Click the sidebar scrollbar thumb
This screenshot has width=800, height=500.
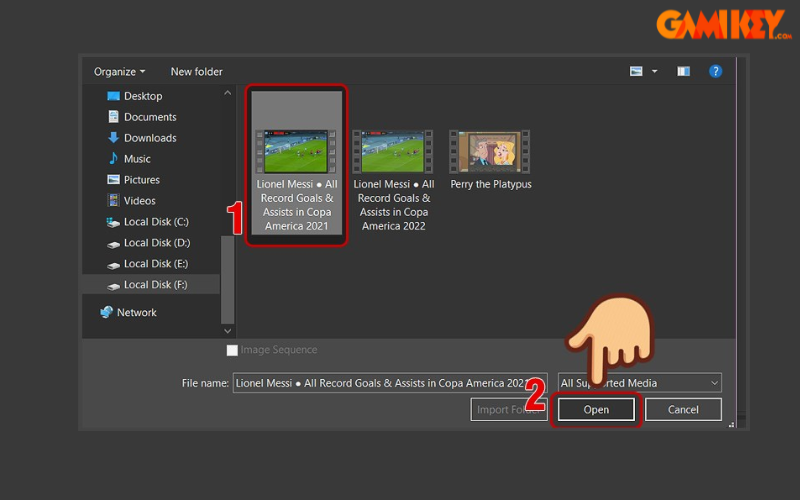[x=228, y=280]
